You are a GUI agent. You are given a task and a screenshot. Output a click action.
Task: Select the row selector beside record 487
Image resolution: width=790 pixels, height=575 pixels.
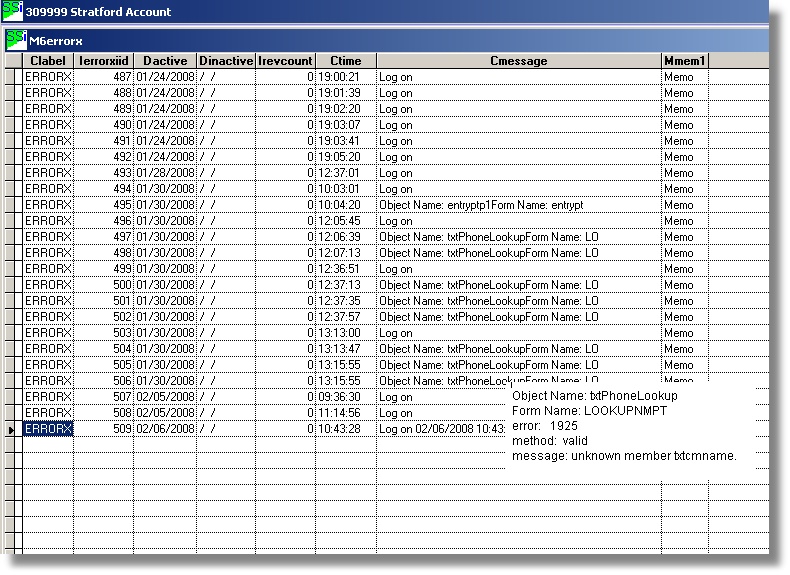12,77
